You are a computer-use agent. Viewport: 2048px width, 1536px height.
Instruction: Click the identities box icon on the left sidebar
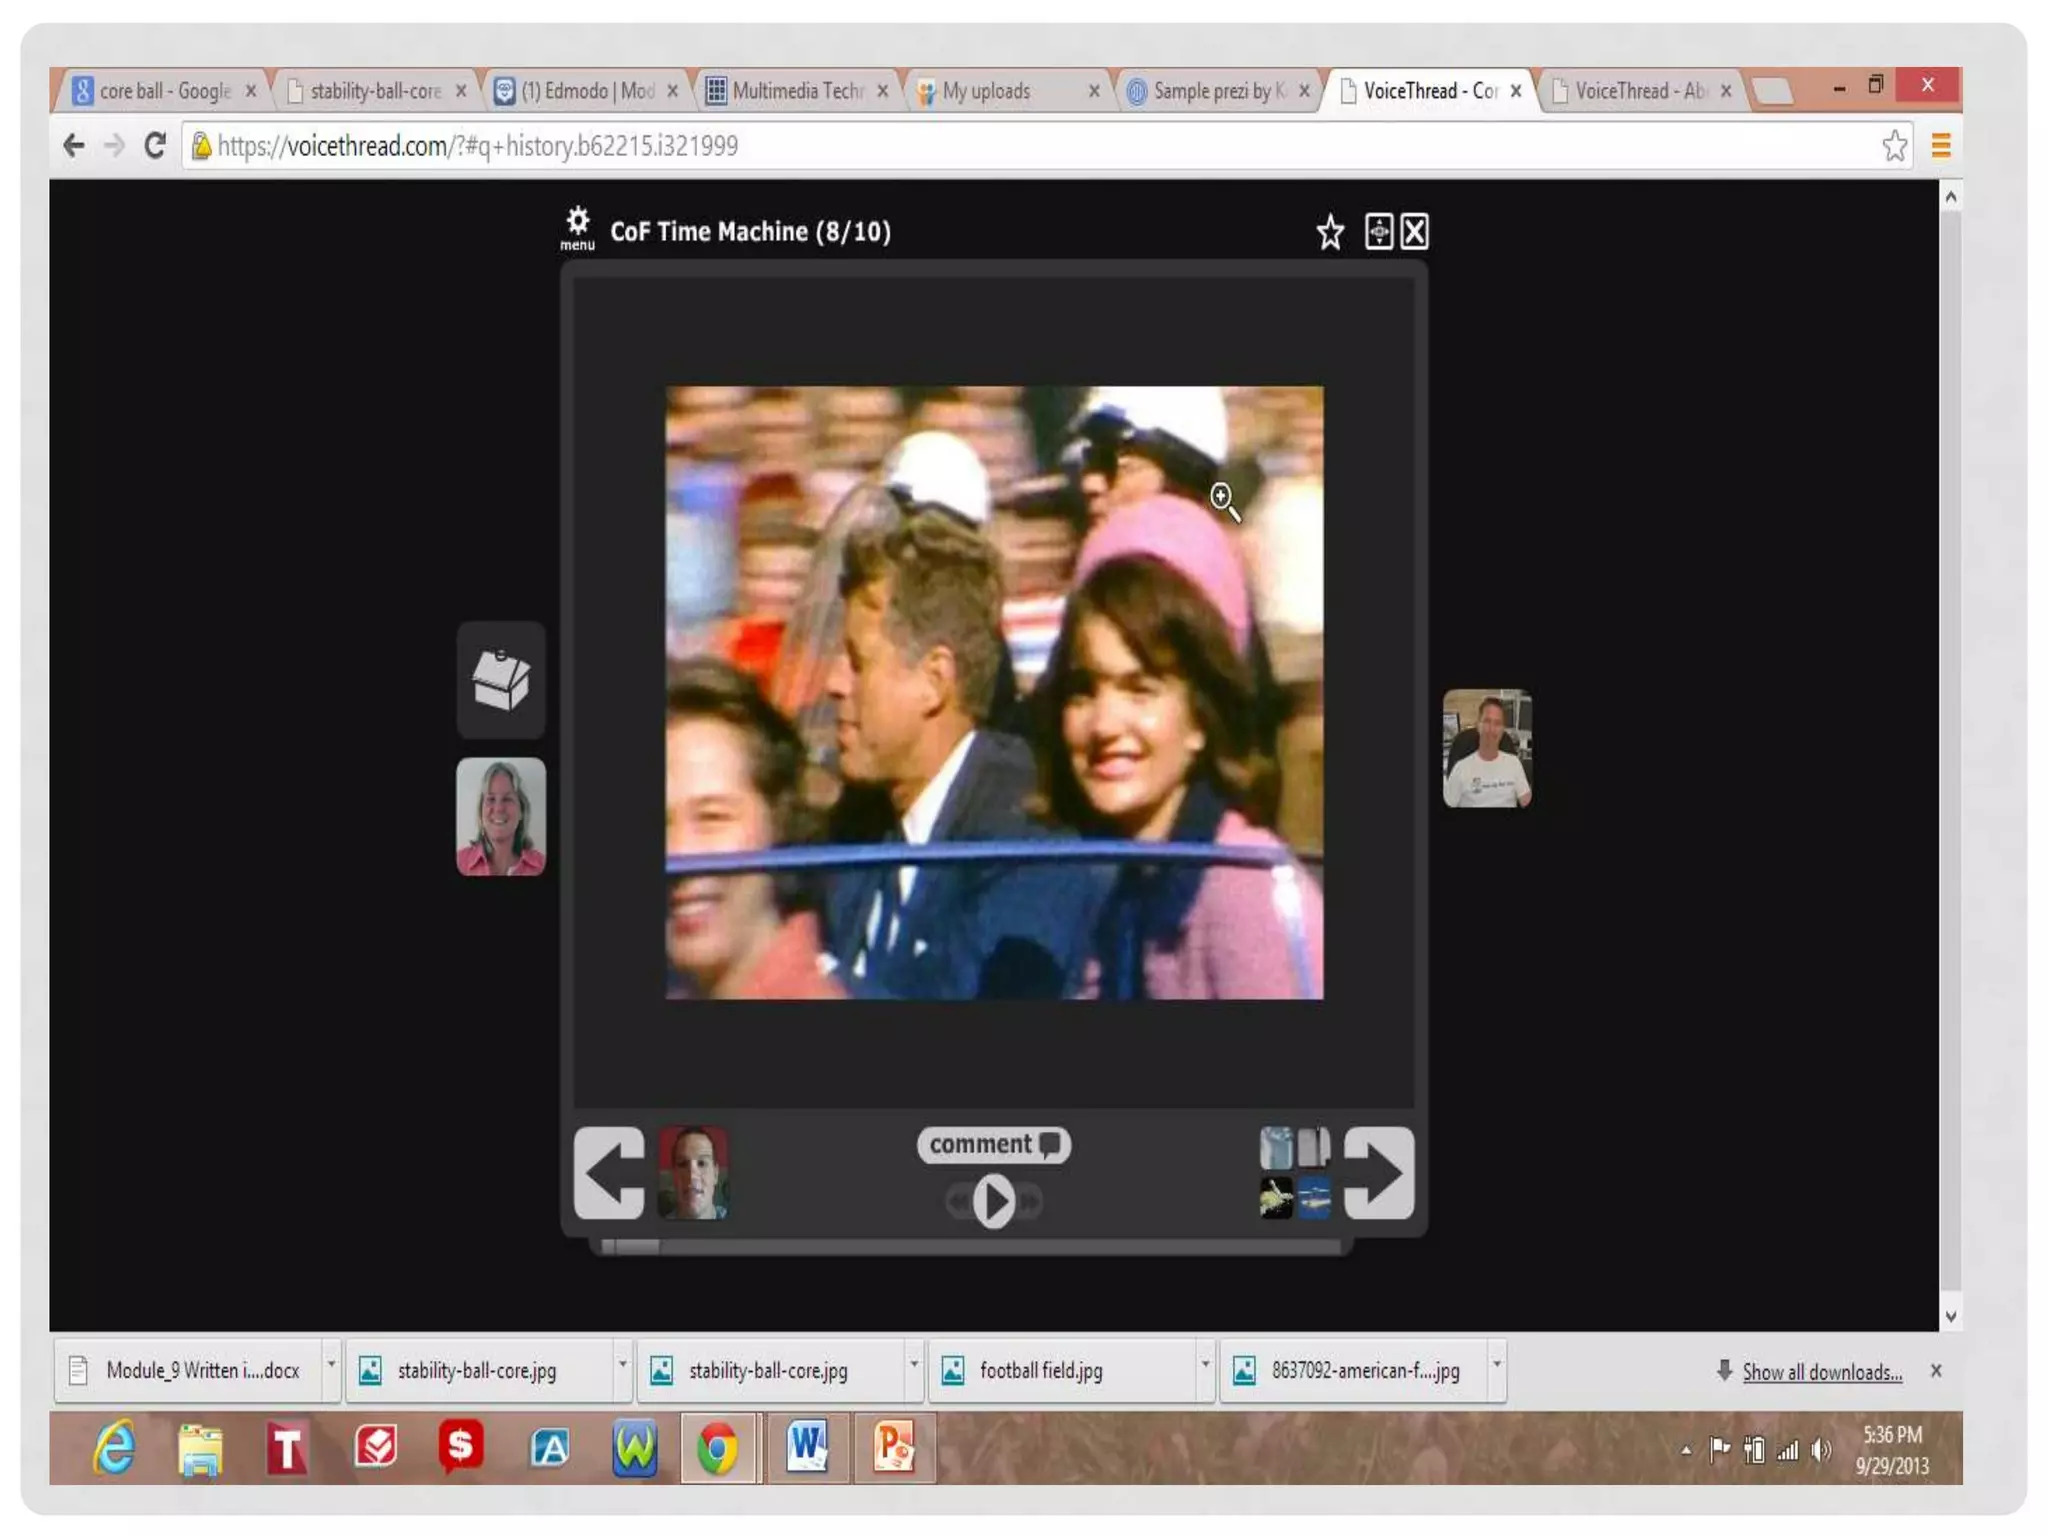tap(501, 680)
